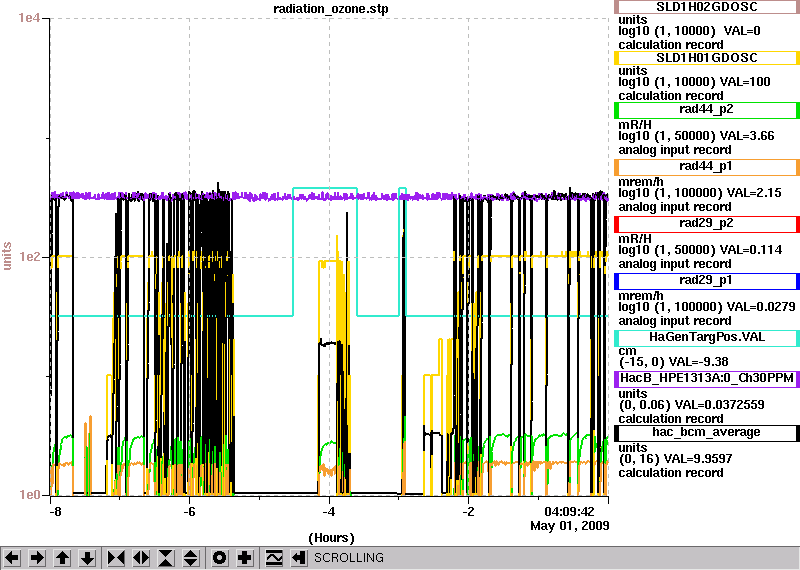
Task: Pan the plot right with the right arrow
Action: [x=37, y=558]
